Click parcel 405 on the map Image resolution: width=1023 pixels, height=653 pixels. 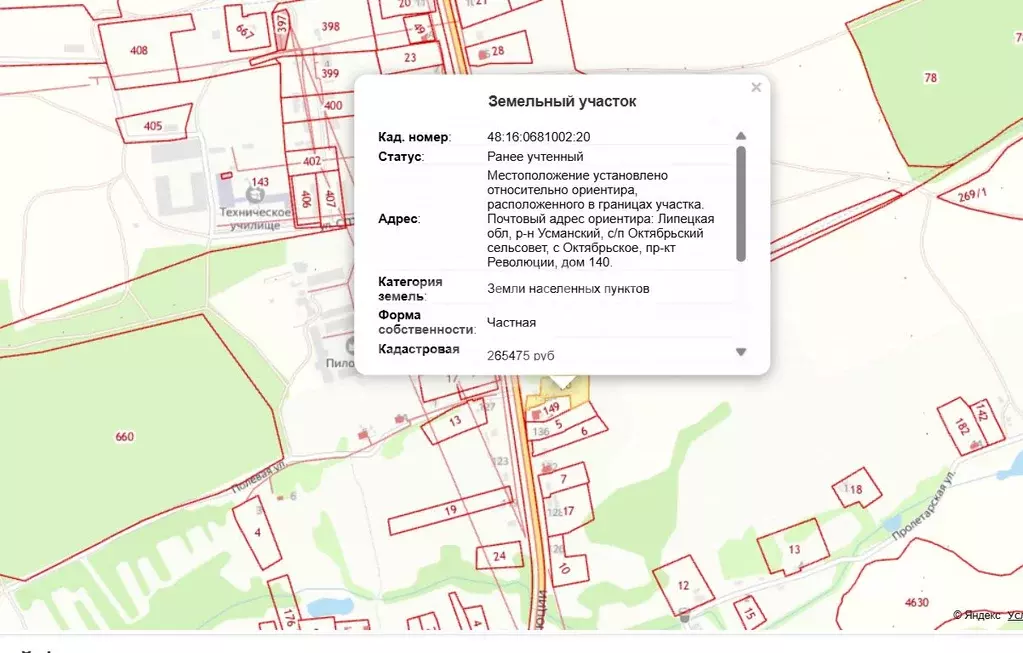152,126
